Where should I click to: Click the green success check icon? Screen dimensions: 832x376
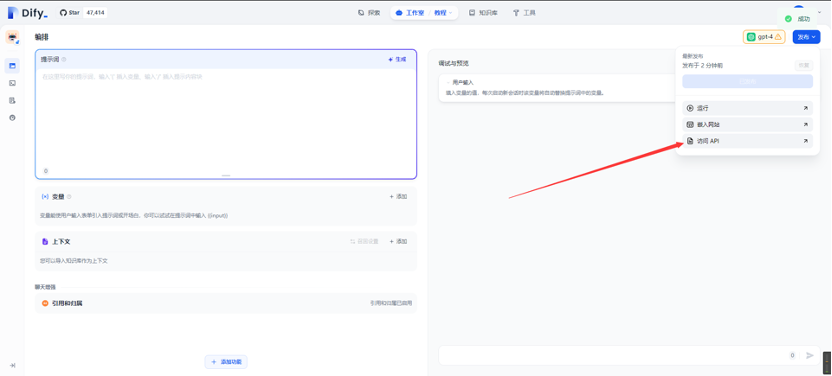click(788, 19)
